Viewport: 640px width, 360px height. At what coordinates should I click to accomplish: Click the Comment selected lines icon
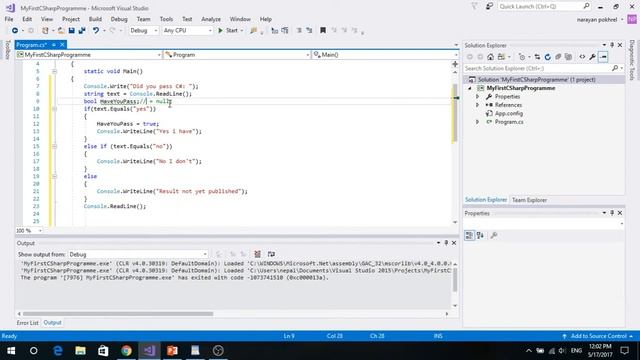click(275, 31)
